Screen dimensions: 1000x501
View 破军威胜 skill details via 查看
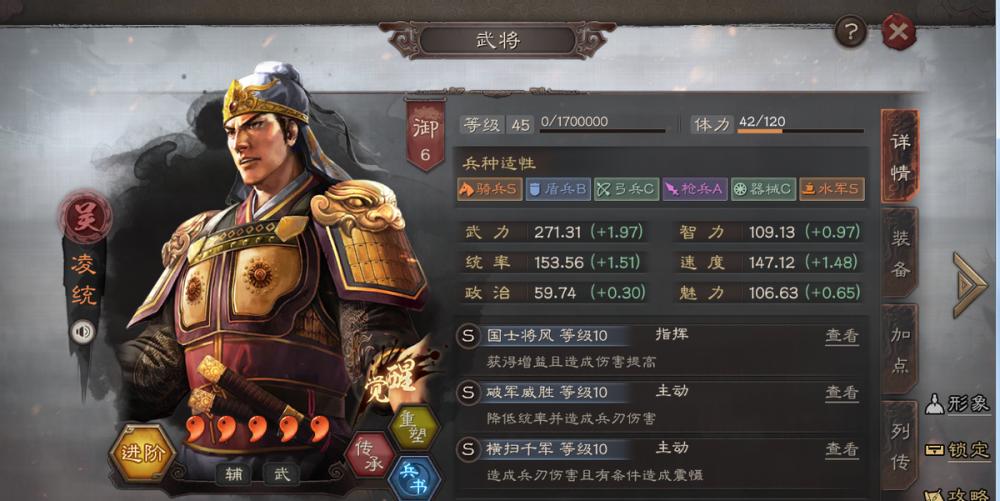842,392
